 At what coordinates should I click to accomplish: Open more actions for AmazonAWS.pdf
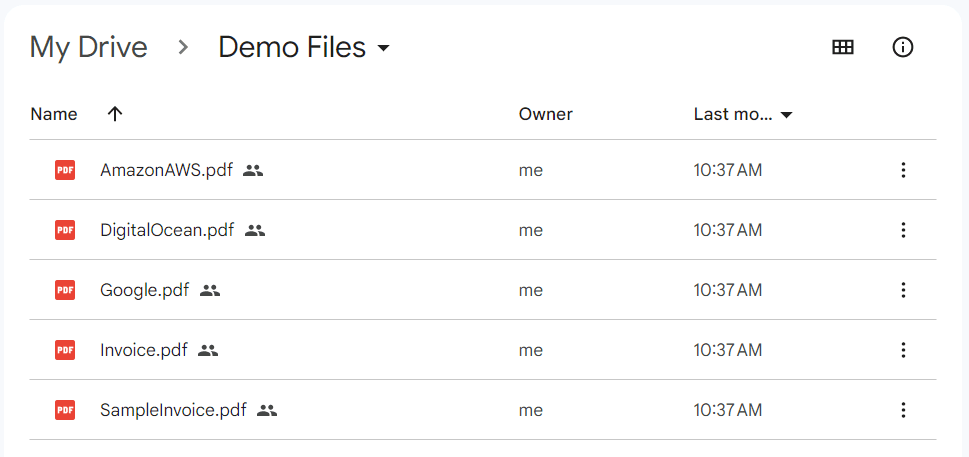(x=903, y=170)
